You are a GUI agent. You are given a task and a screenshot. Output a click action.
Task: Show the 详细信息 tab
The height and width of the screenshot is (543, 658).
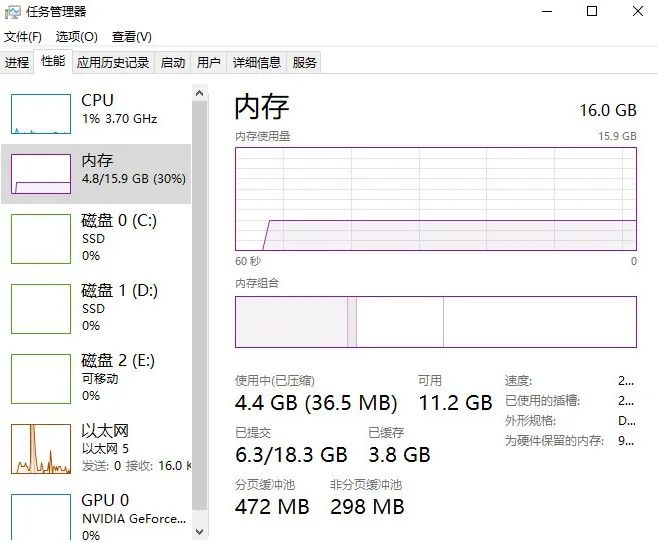(256, 62)
